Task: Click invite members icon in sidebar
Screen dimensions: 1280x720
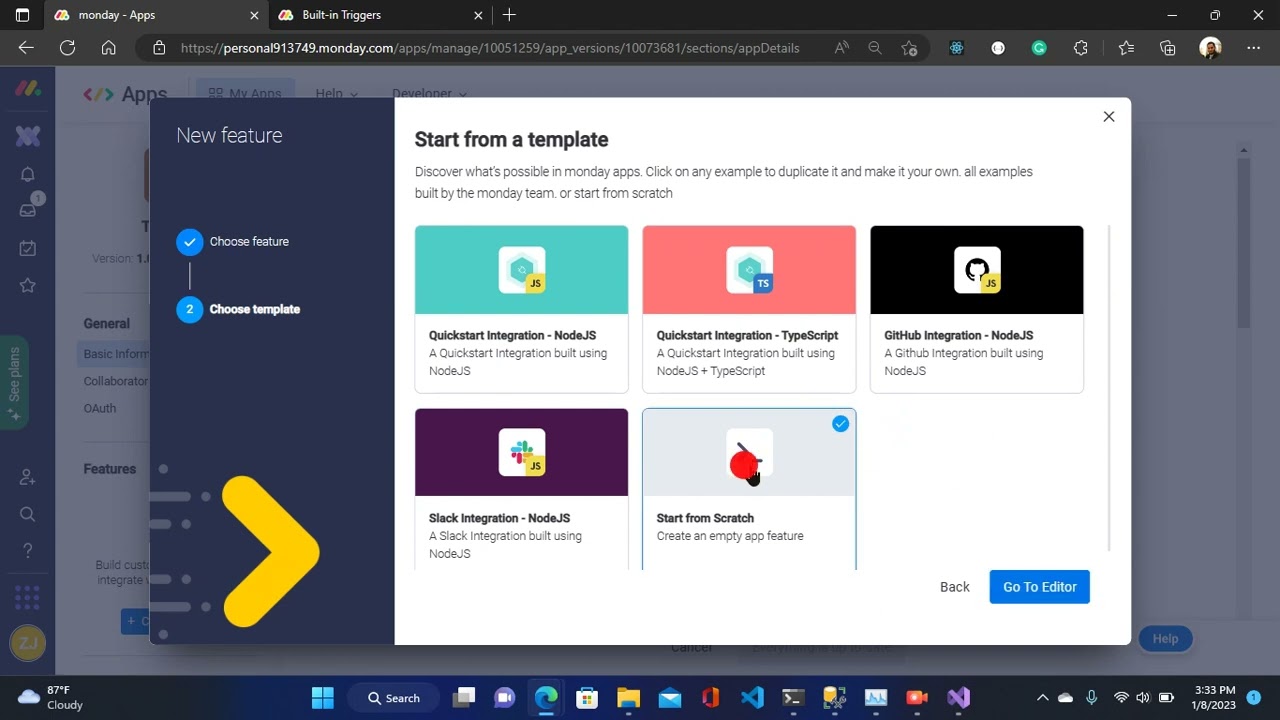Action: pyautogui.click(x=28, y=477)
